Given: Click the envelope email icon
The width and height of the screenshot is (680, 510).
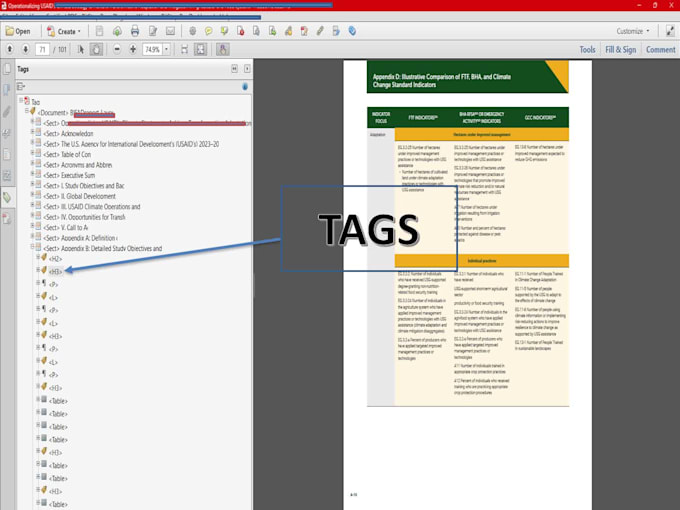Looking at the screenshot, I should [x=170, y=31].
